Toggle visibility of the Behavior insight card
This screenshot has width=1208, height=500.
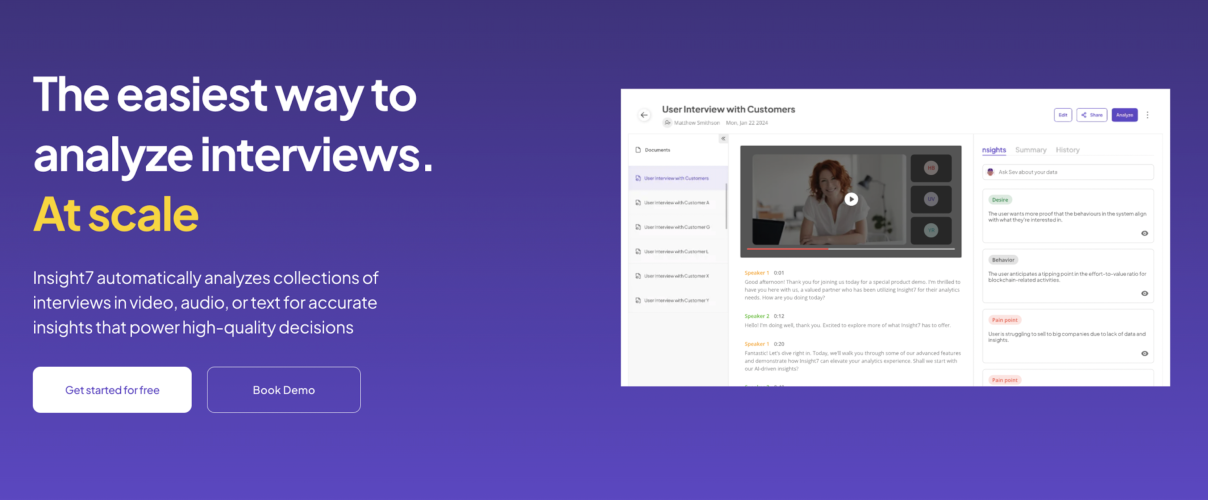[1144, 293]
